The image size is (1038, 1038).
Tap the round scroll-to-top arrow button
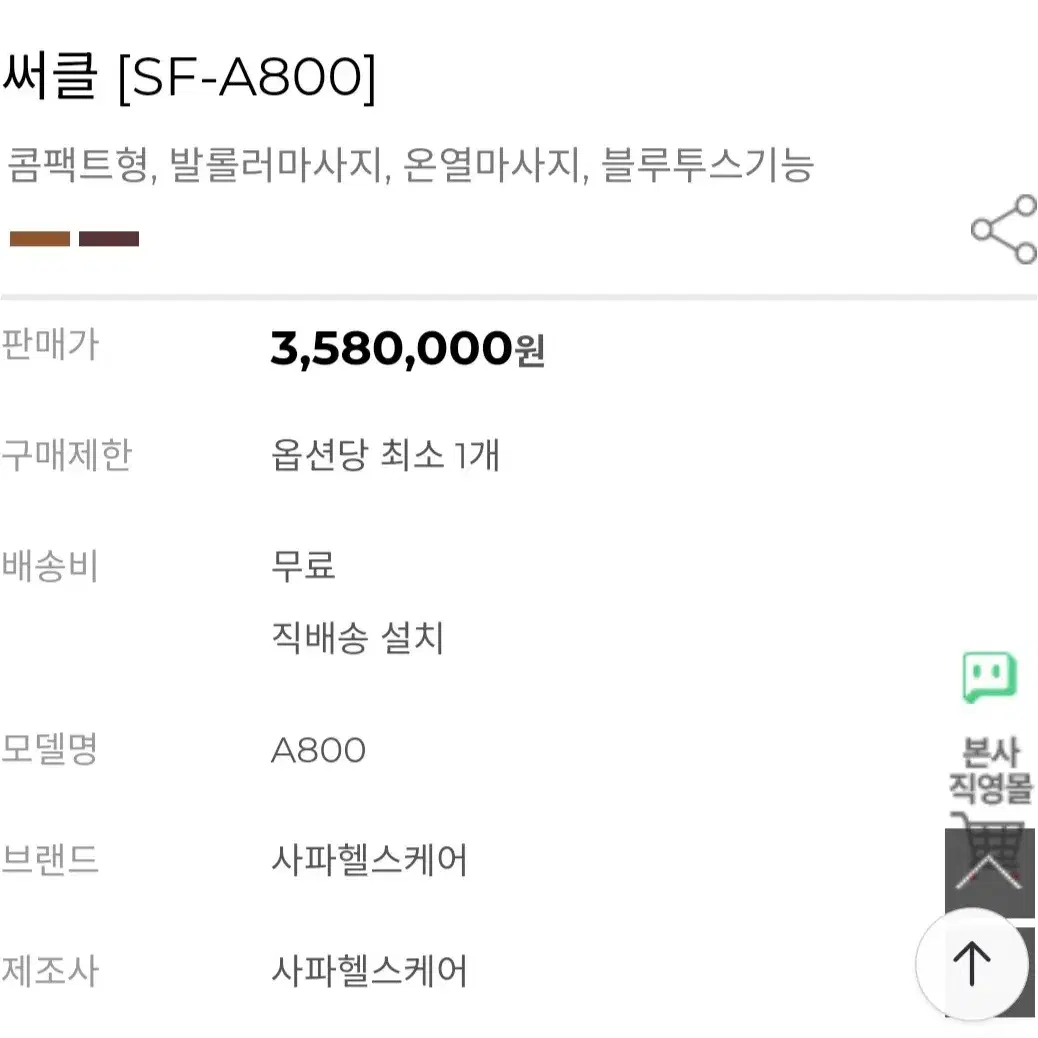coord(971,964)
